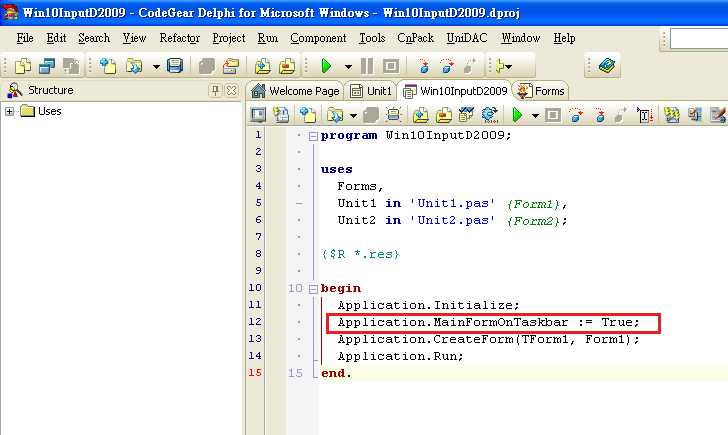Open dropdown arrow next to Open icon, top toolbar
This screenshot has width=728, height=435.
156,67
